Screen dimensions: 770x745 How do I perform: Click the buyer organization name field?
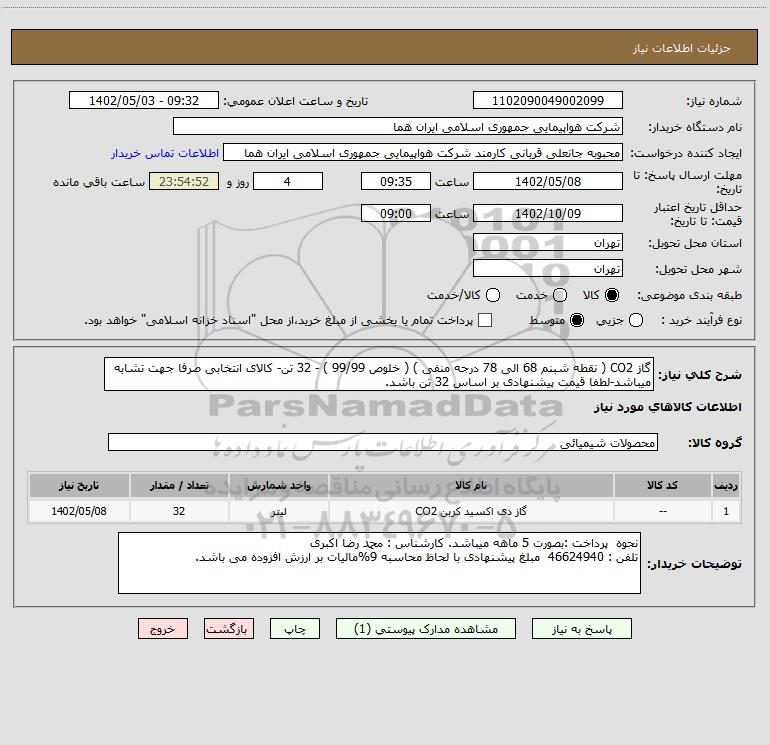(398, 127)
